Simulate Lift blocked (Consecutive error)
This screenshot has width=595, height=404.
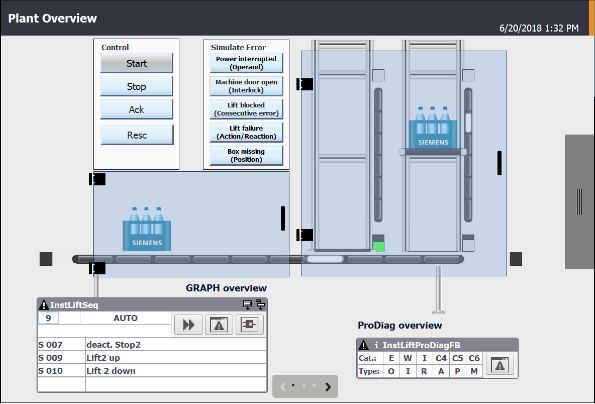click(246, 109)
